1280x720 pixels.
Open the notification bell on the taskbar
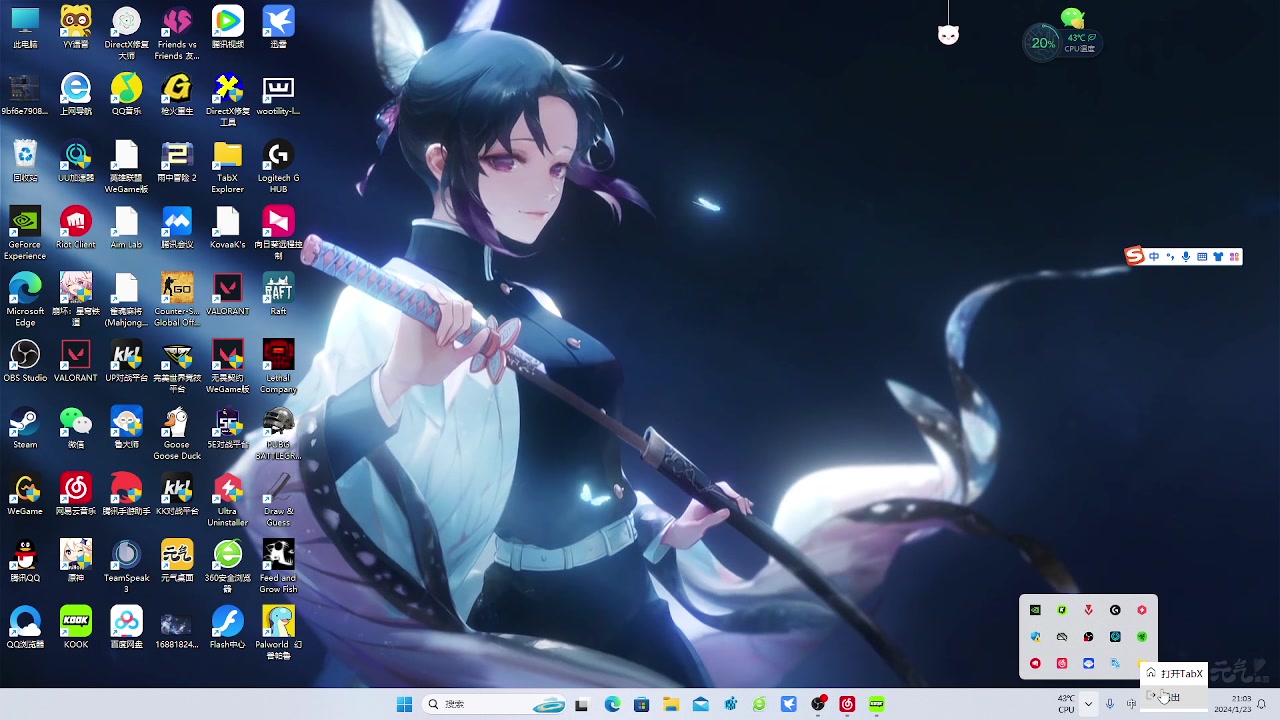coord(1261,704)
